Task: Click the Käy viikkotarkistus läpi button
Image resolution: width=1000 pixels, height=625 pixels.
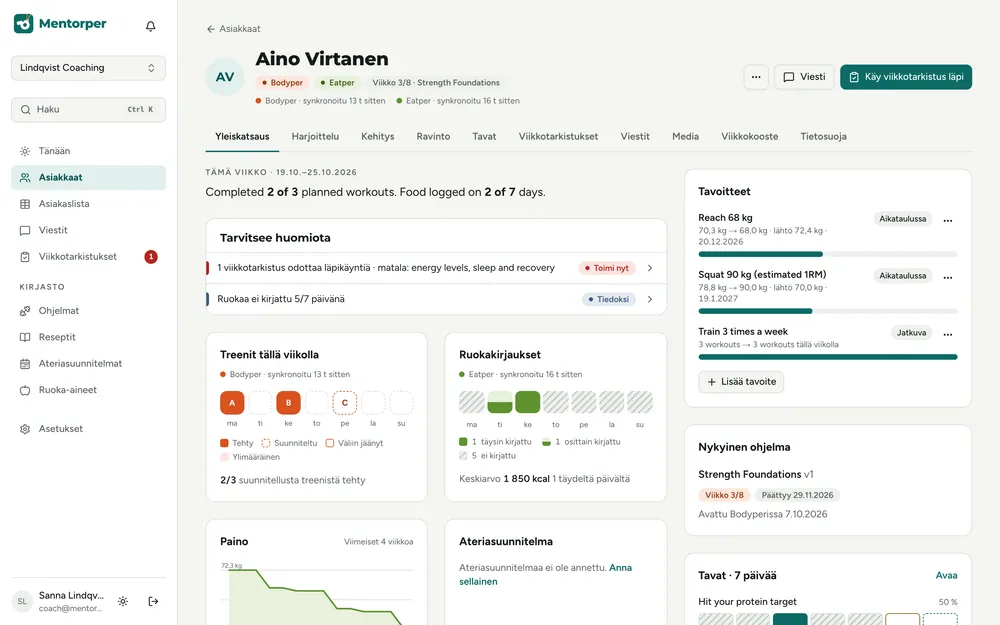Action: click(x=906, y=77)
